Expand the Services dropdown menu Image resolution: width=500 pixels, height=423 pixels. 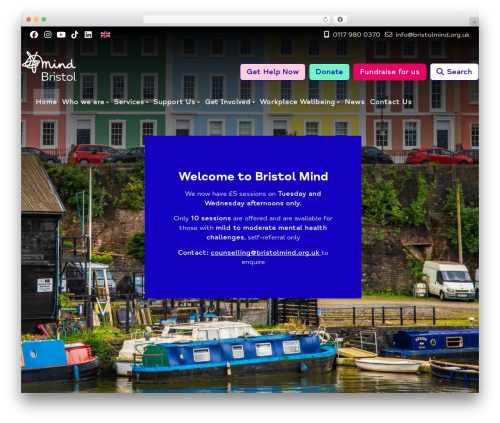131,102
